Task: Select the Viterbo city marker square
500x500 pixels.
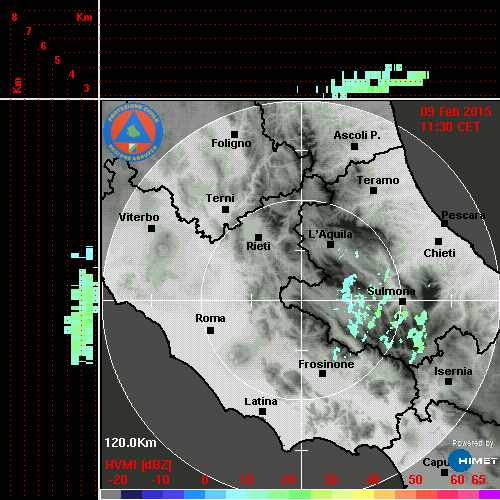Action: [x=151, y=228]
